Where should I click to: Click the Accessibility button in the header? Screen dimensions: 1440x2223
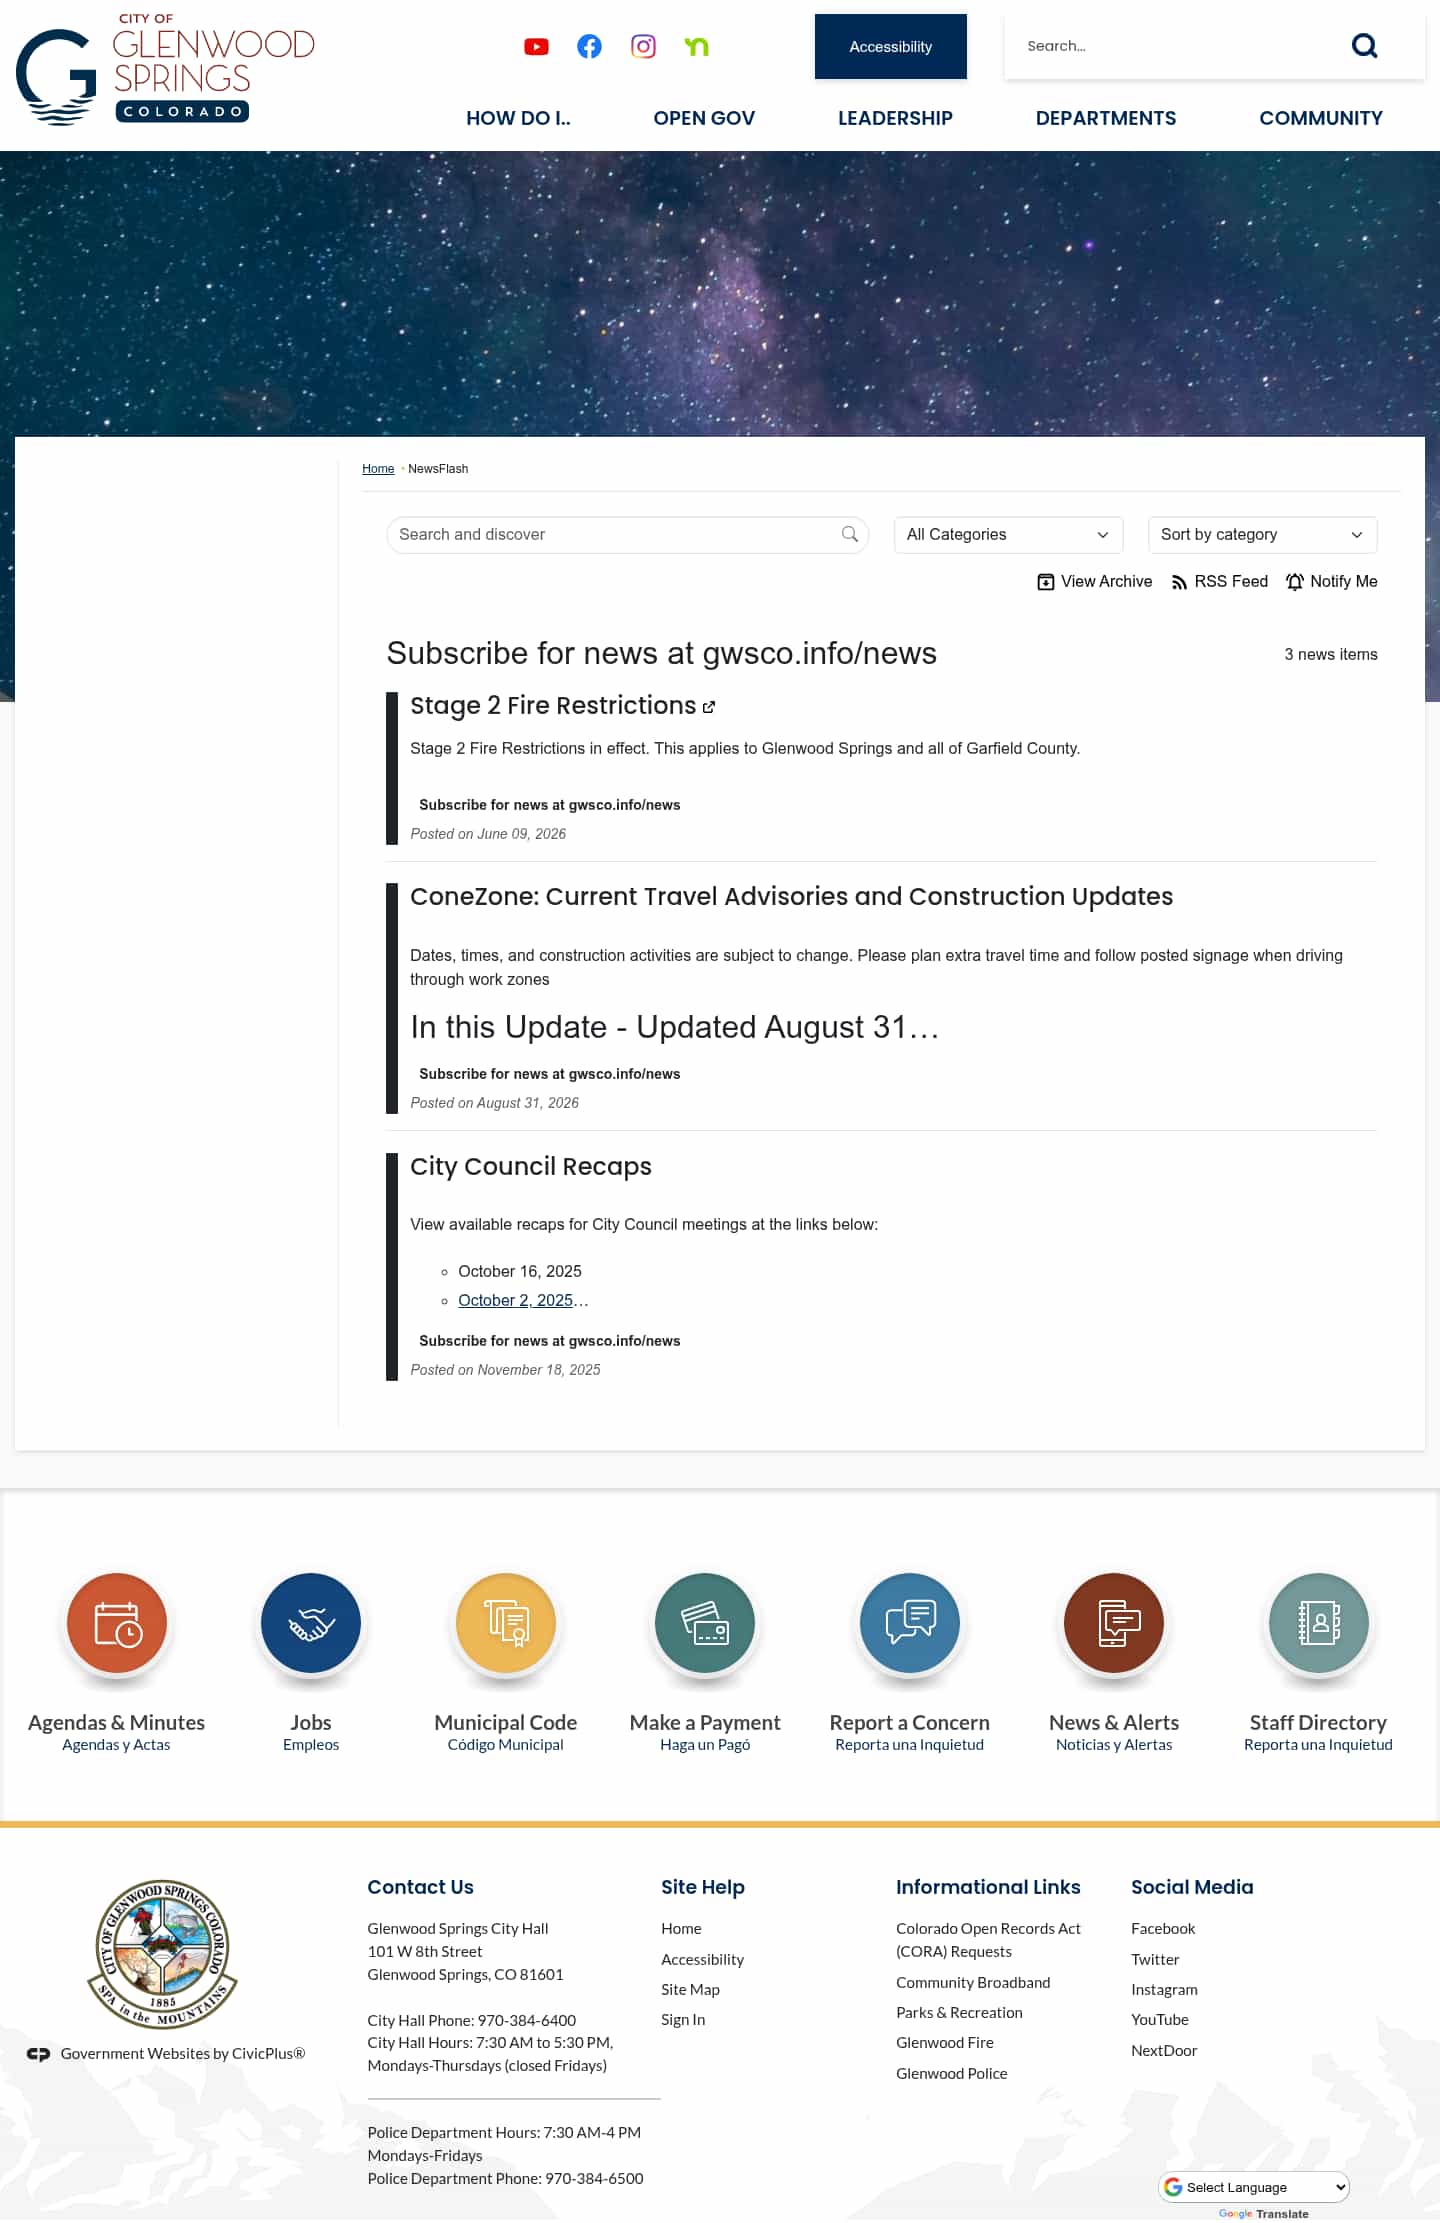click(891, 46)
